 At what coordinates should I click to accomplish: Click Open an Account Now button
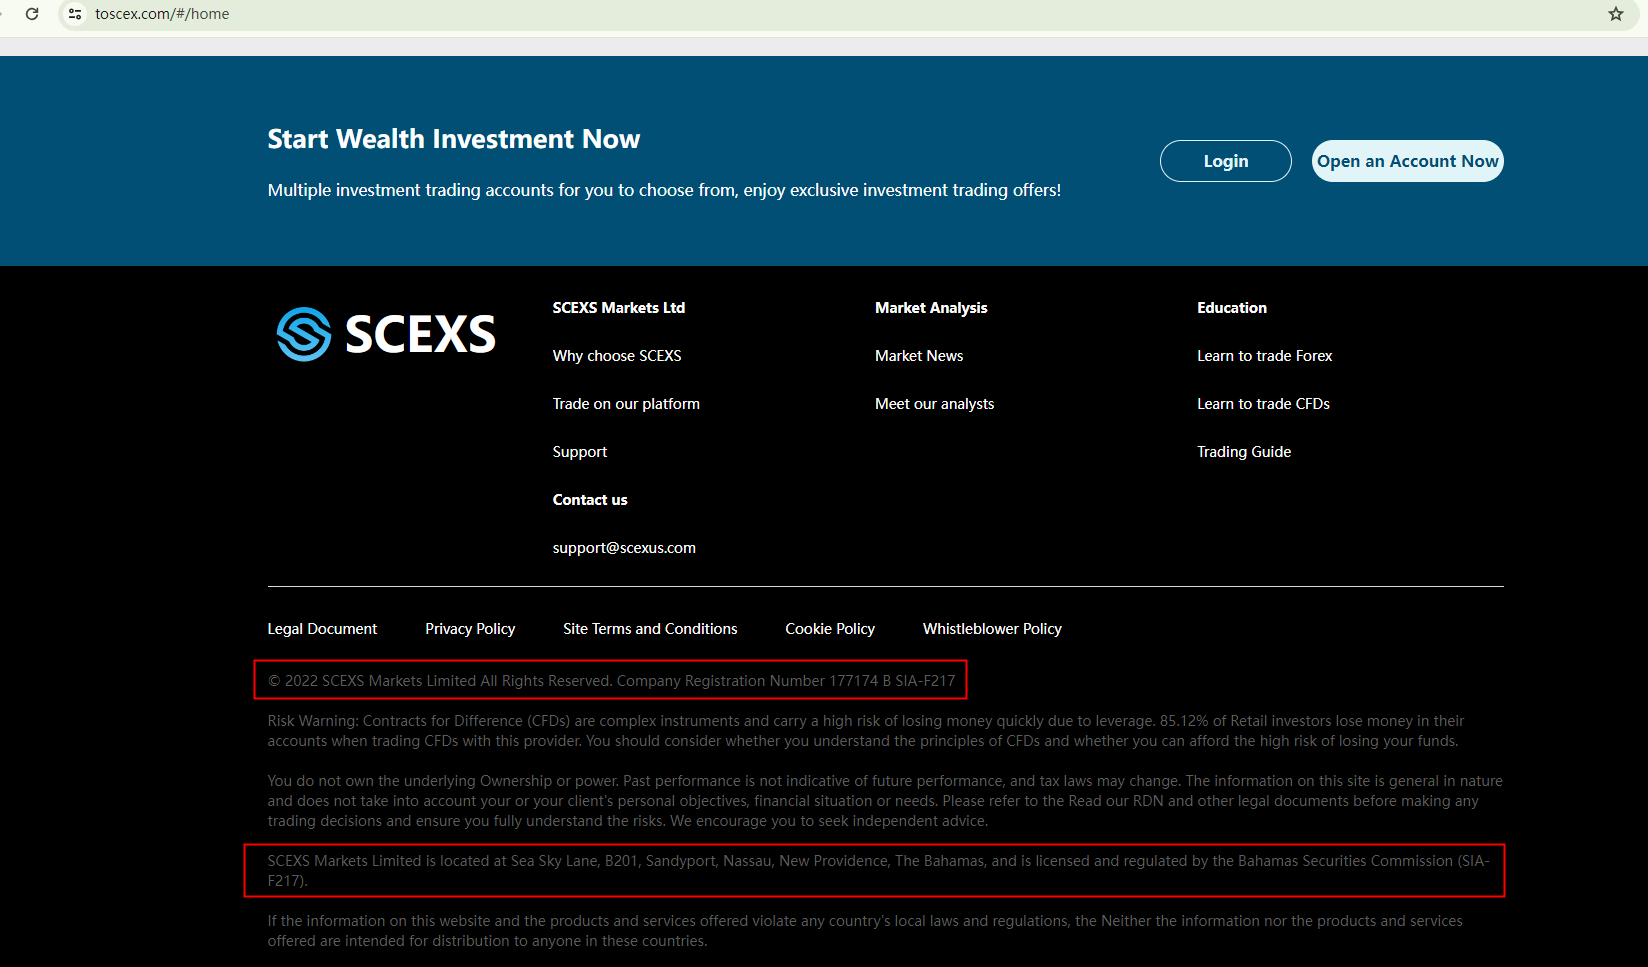(x=1408, y=161)
